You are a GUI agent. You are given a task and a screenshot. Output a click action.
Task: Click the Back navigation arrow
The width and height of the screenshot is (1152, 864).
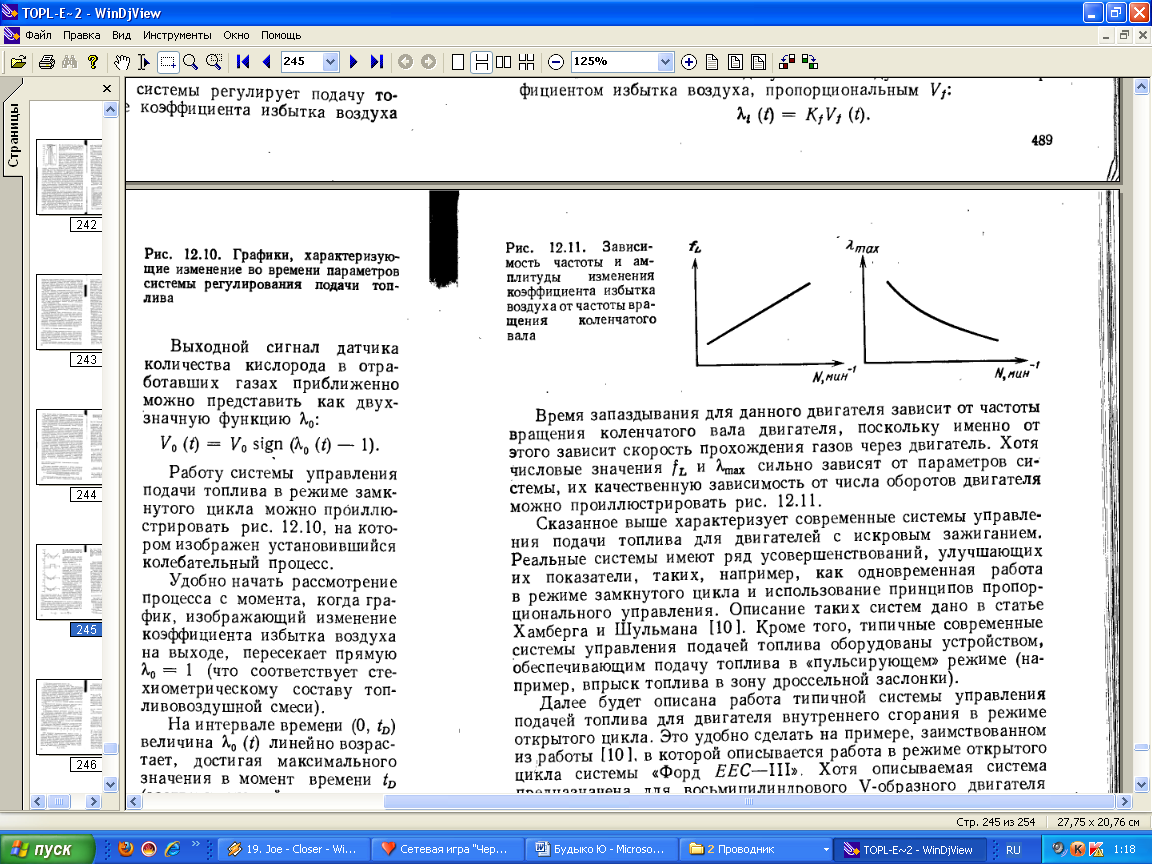point(405,62)
